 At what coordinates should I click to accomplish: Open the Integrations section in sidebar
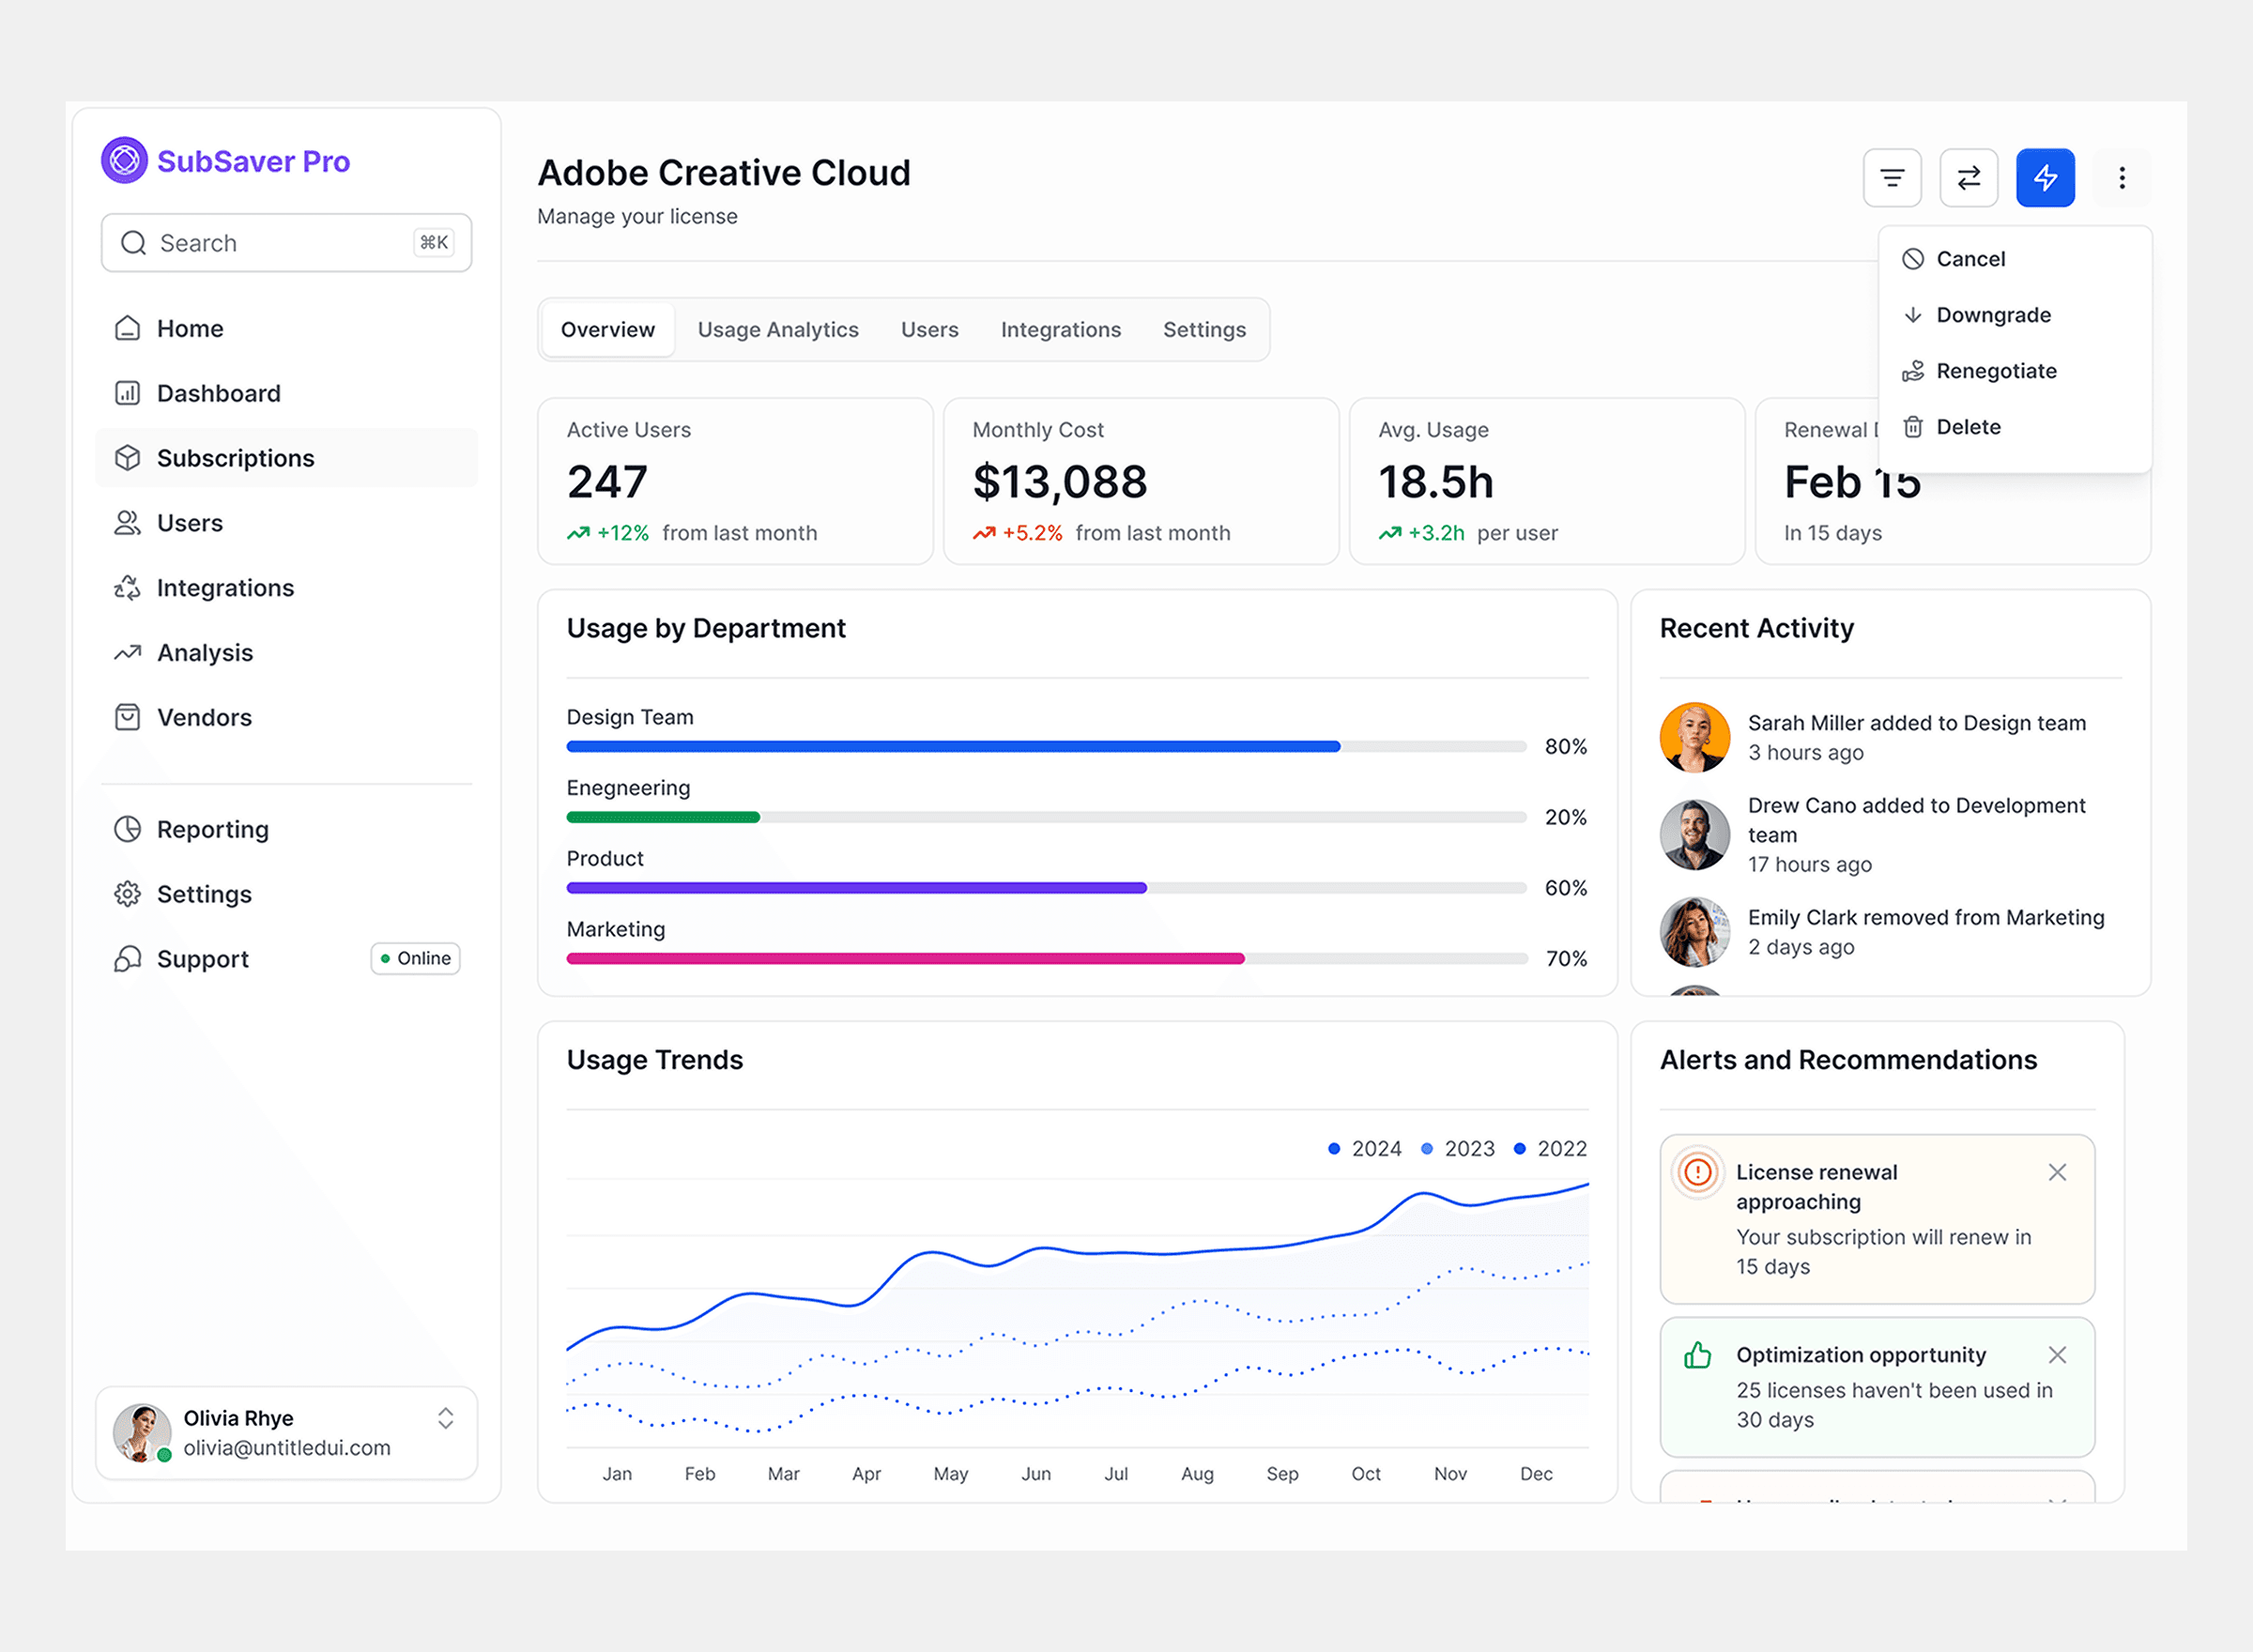[x=225, y=587]
